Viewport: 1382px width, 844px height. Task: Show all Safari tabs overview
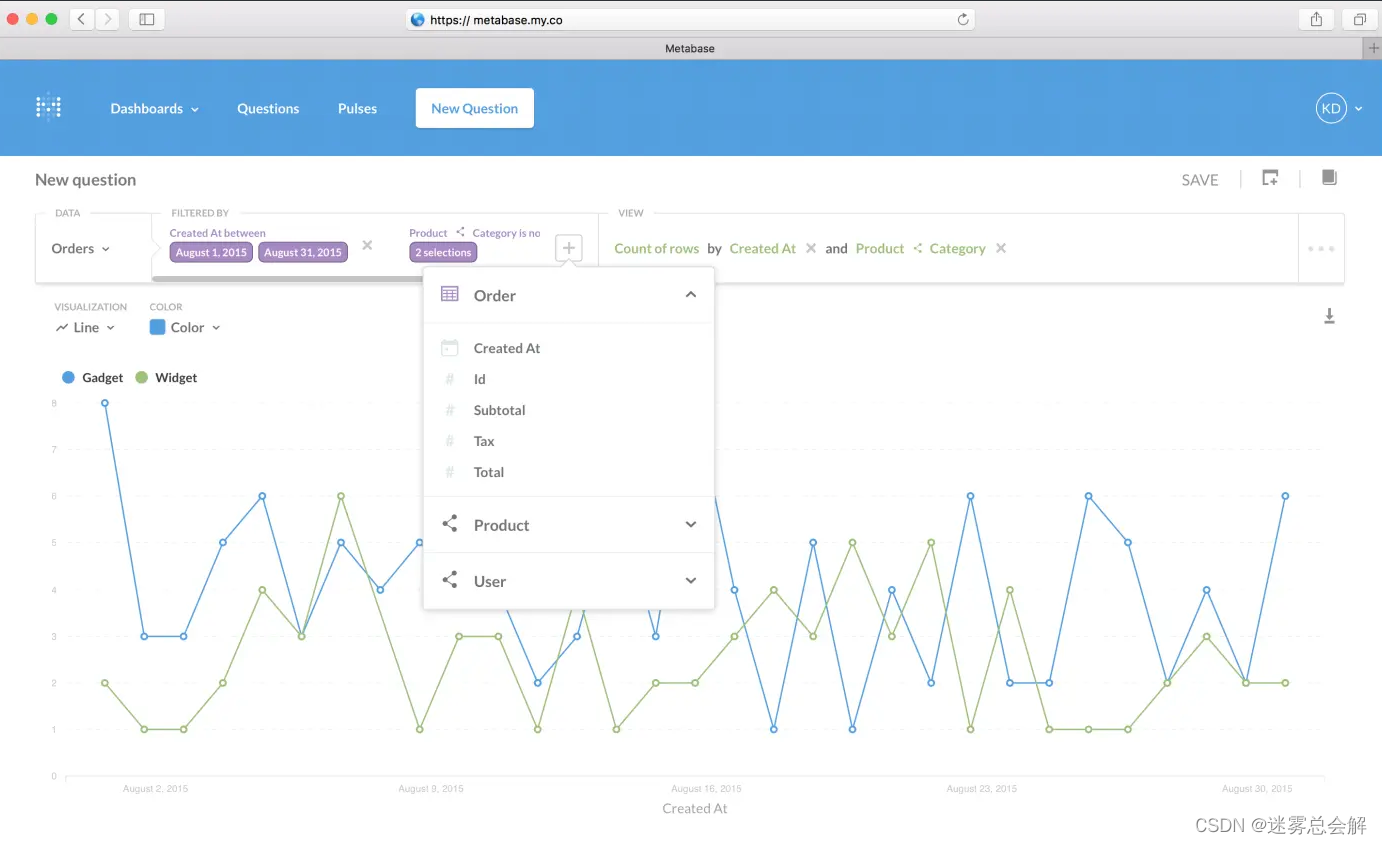[1360, 19]
